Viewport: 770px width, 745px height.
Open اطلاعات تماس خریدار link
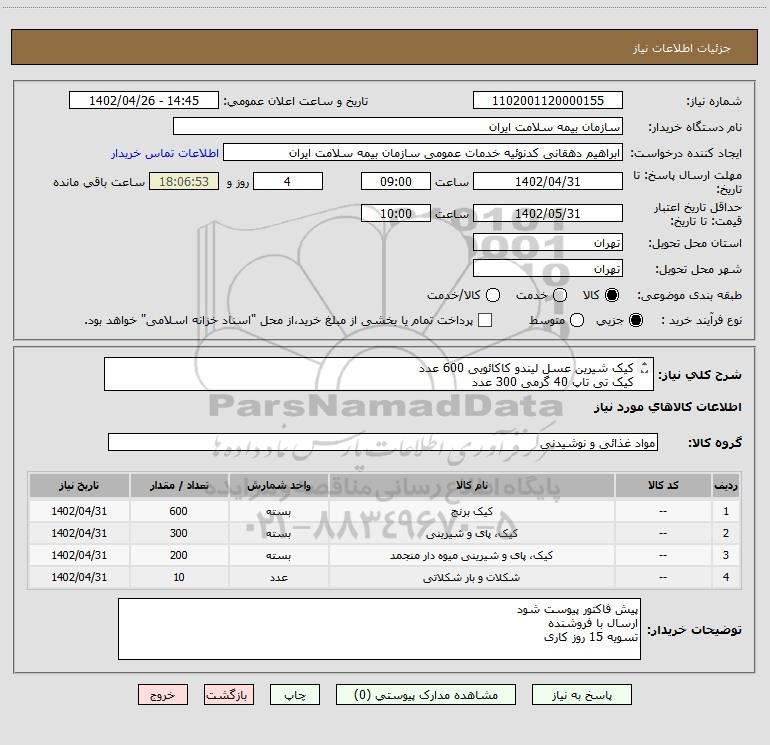165,153
